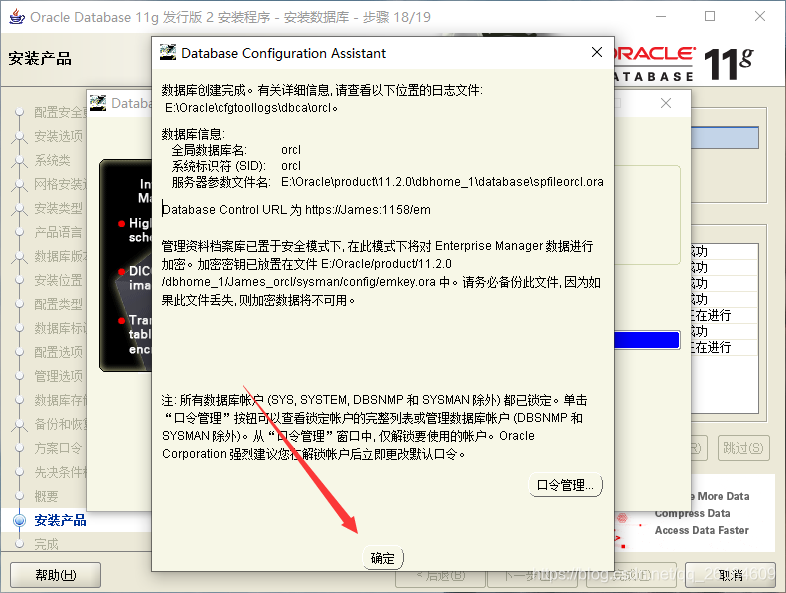Screen dimensions: 786x593
Task: Click the Oracle 11g logo banner
Action: click(x=684, y=64)
